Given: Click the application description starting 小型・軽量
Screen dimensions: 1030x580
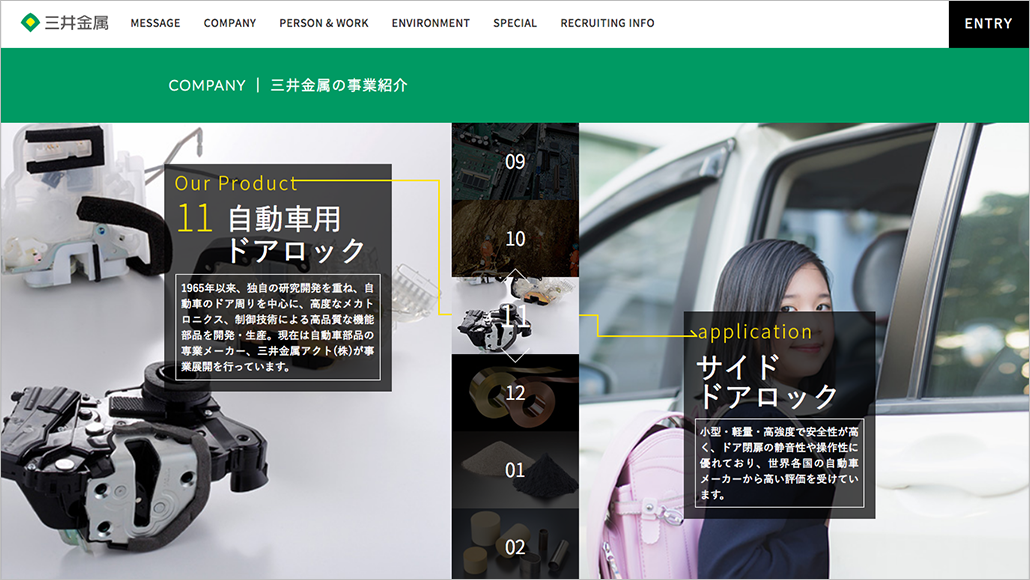Looking at the screenshot, I should (779, 463).
